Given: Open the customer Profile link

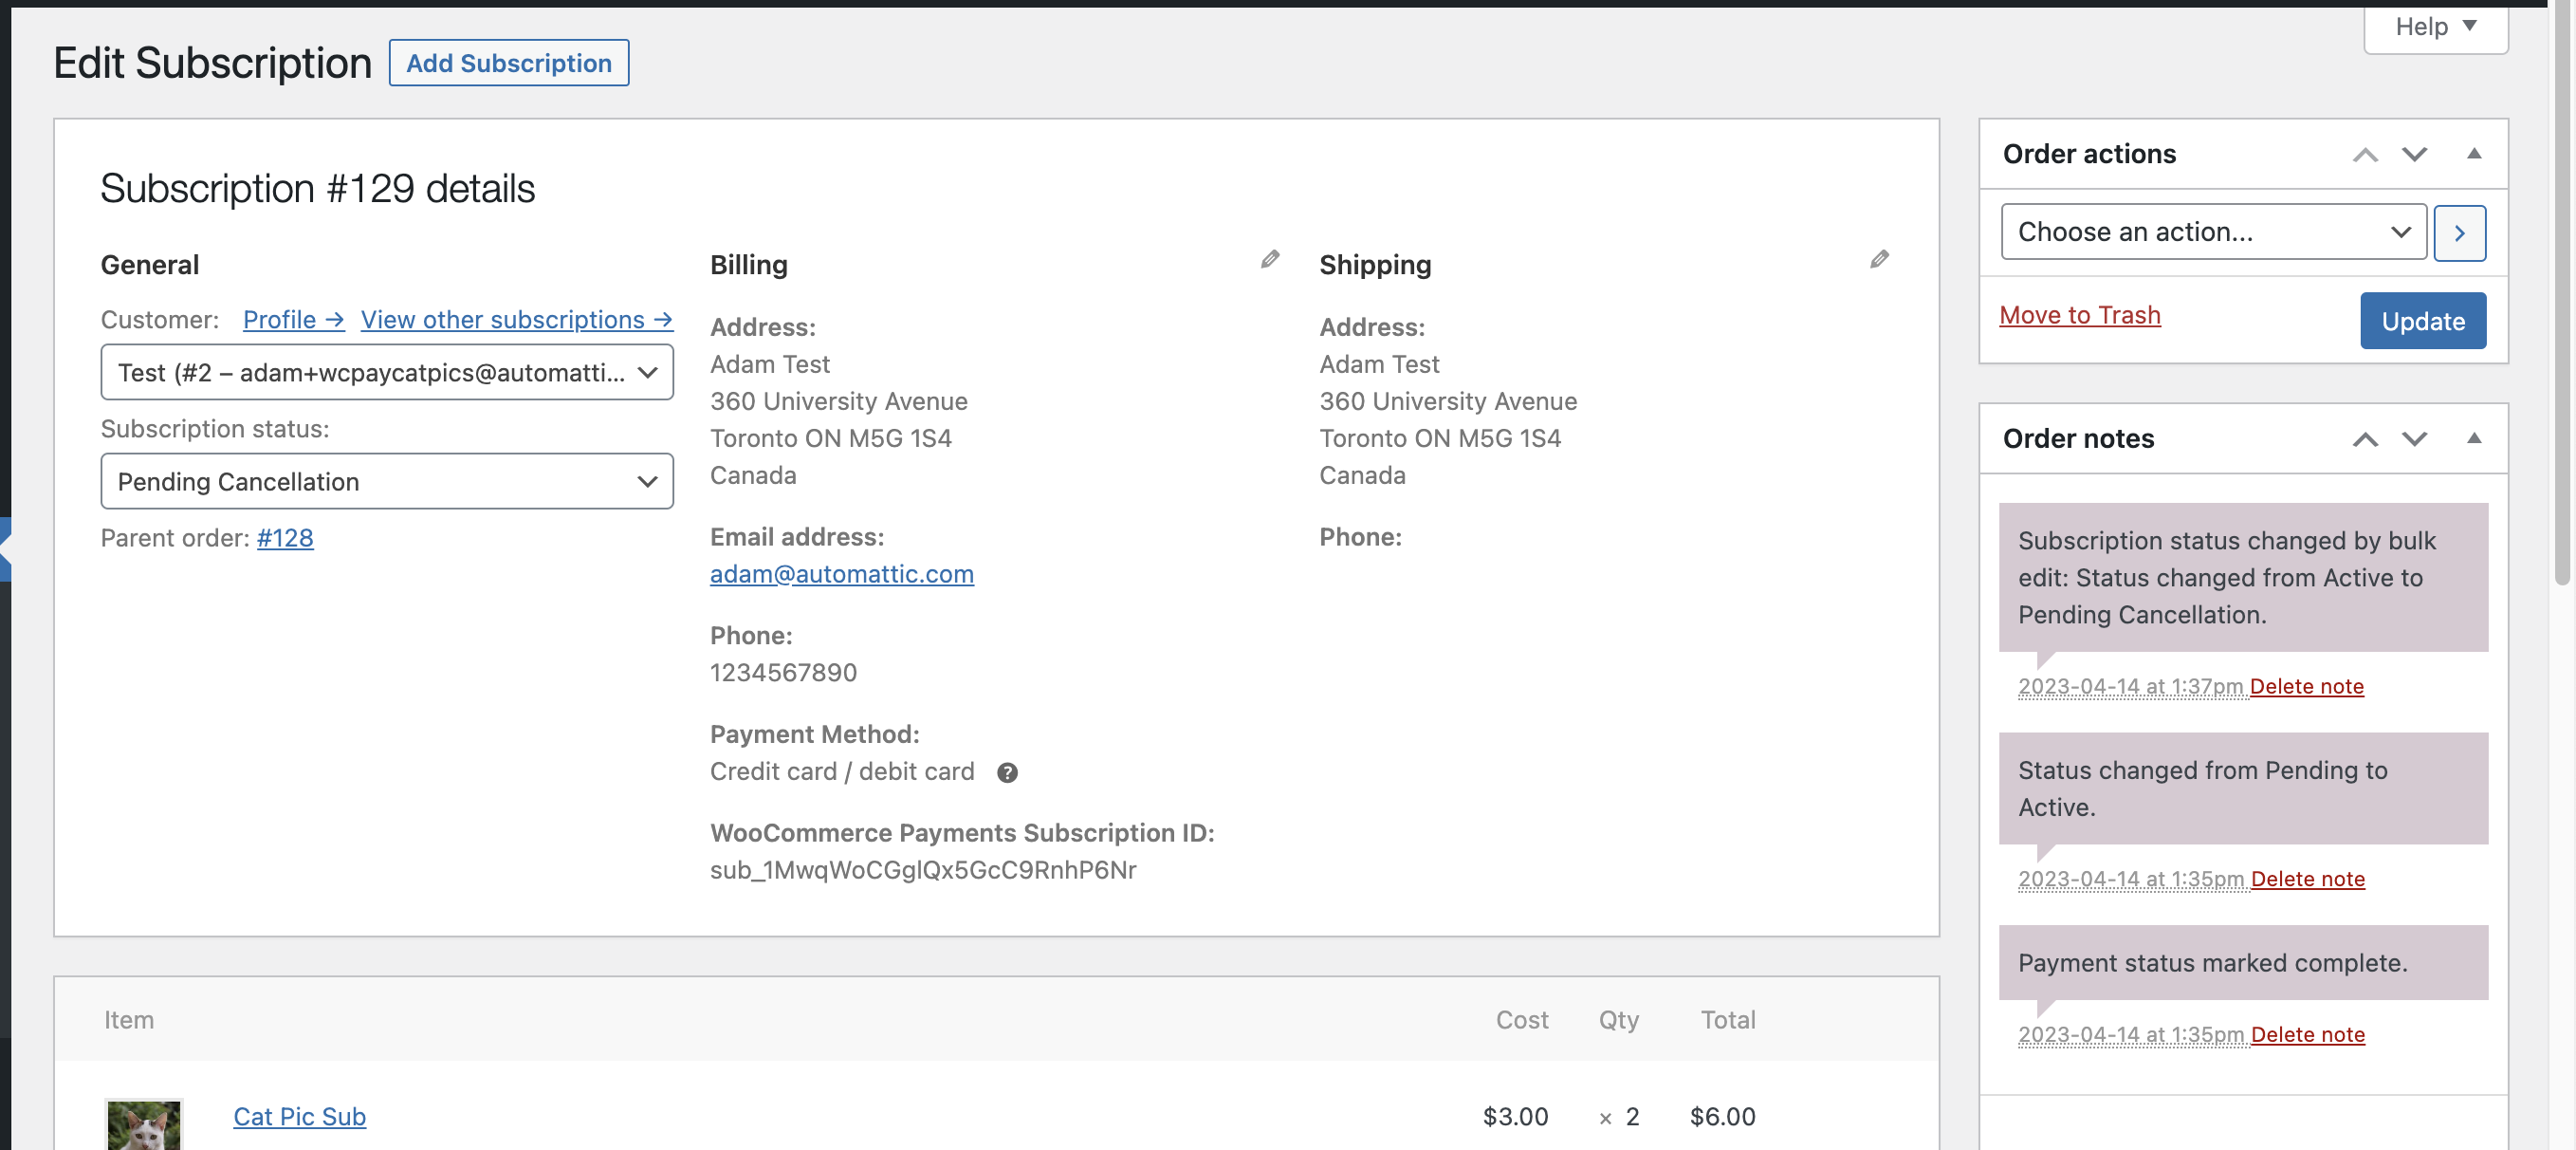Looking at the screenshot, I should point(293,320).
